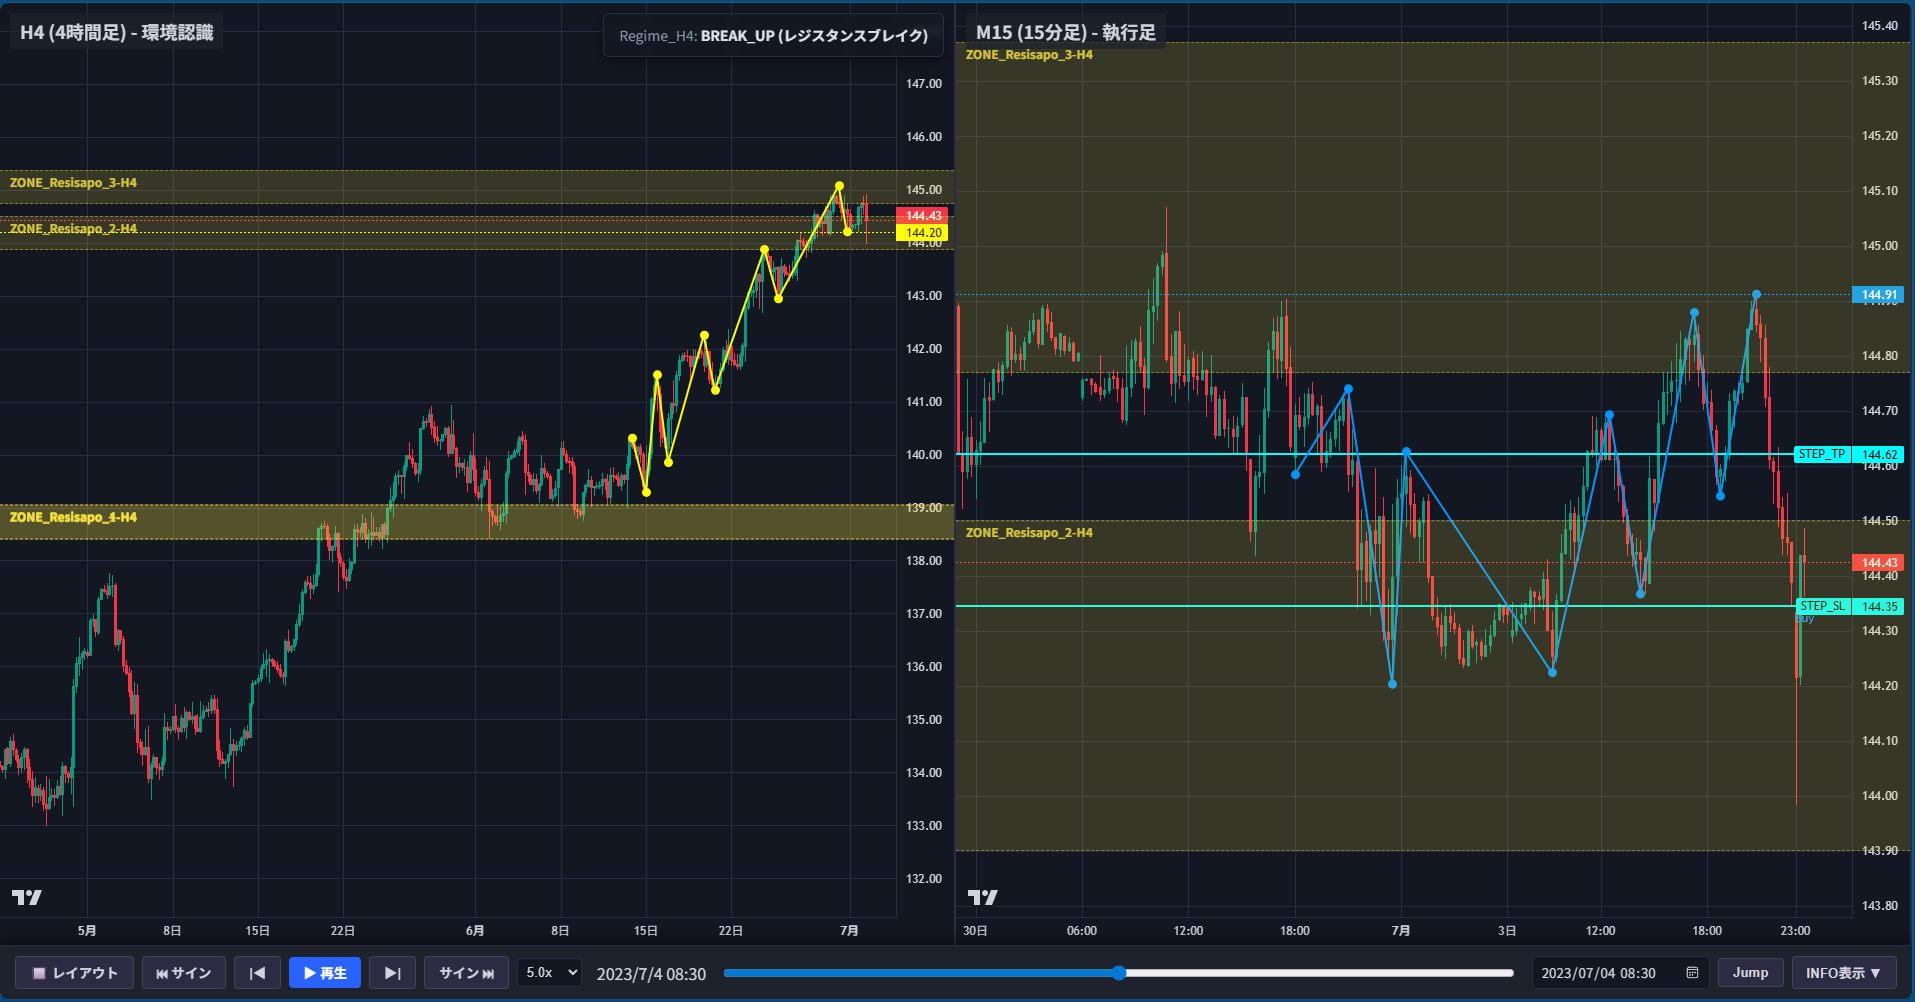Select the M15 (15分足) chart title
The image size is (1915, 1002).
click(1066, 32)
